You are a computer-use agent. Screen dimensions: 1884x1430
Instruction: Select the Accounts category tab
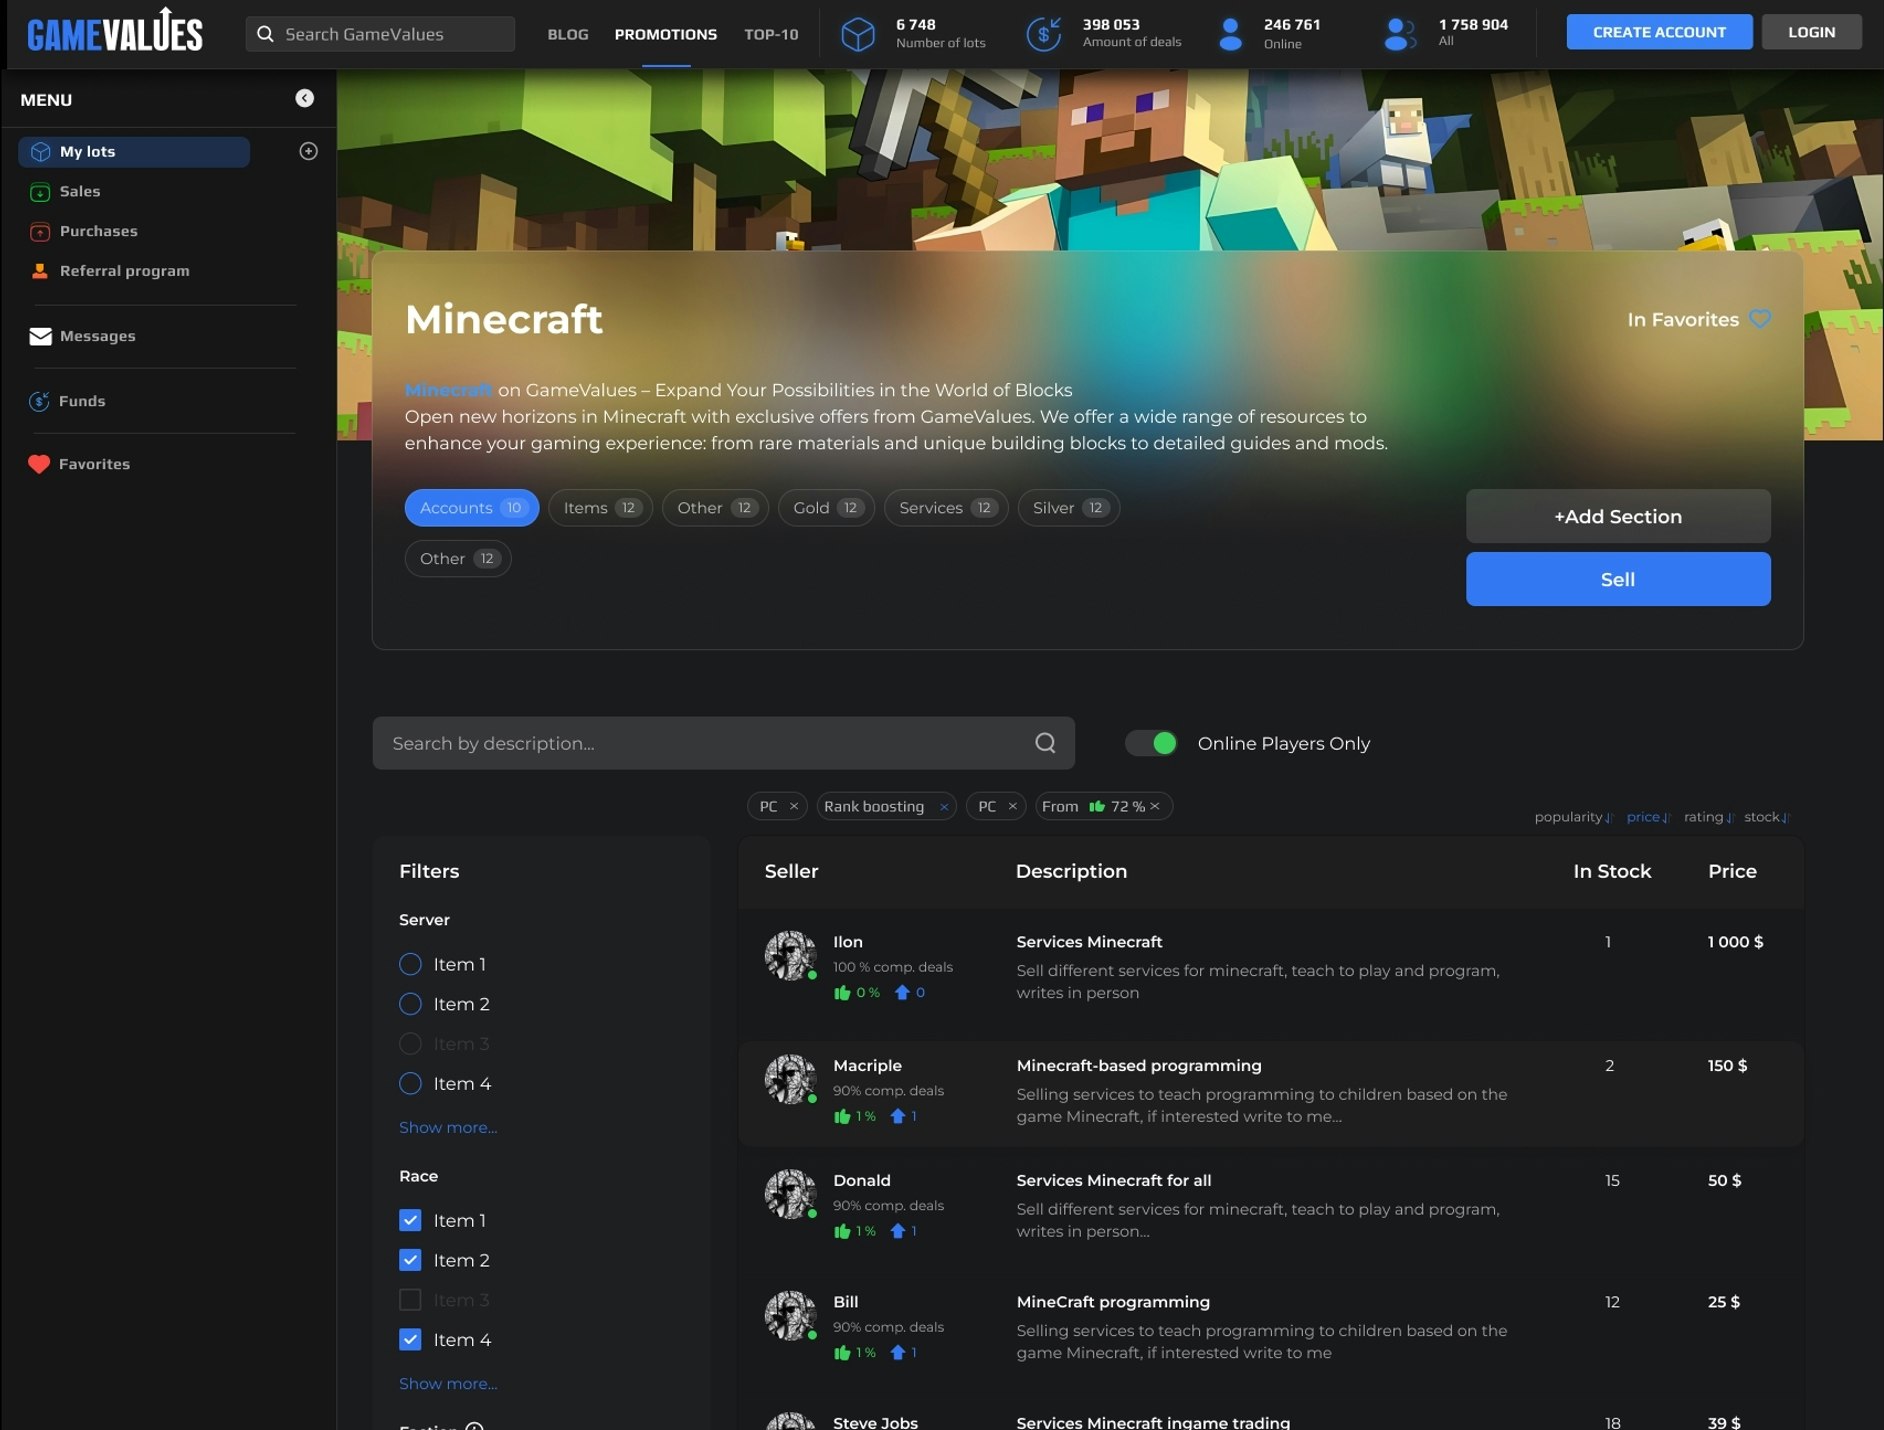(472, 508)
